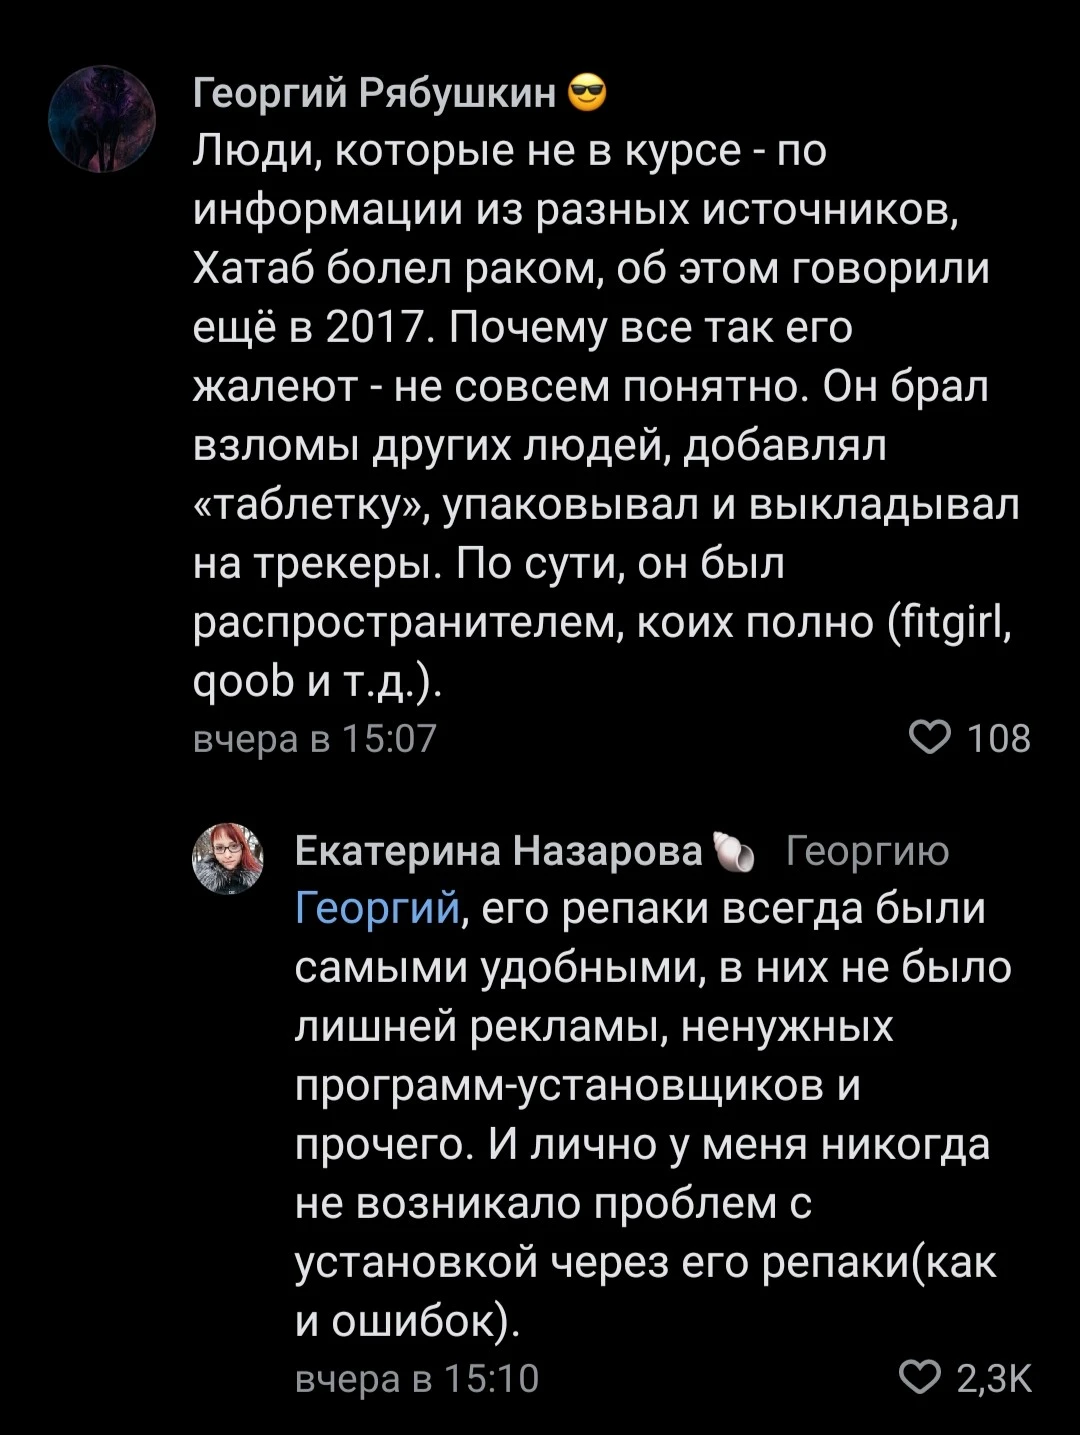Like Екатерина Назарова's reply with the heart
Screen dimensions: 1080x1435
coord(920,1377)
